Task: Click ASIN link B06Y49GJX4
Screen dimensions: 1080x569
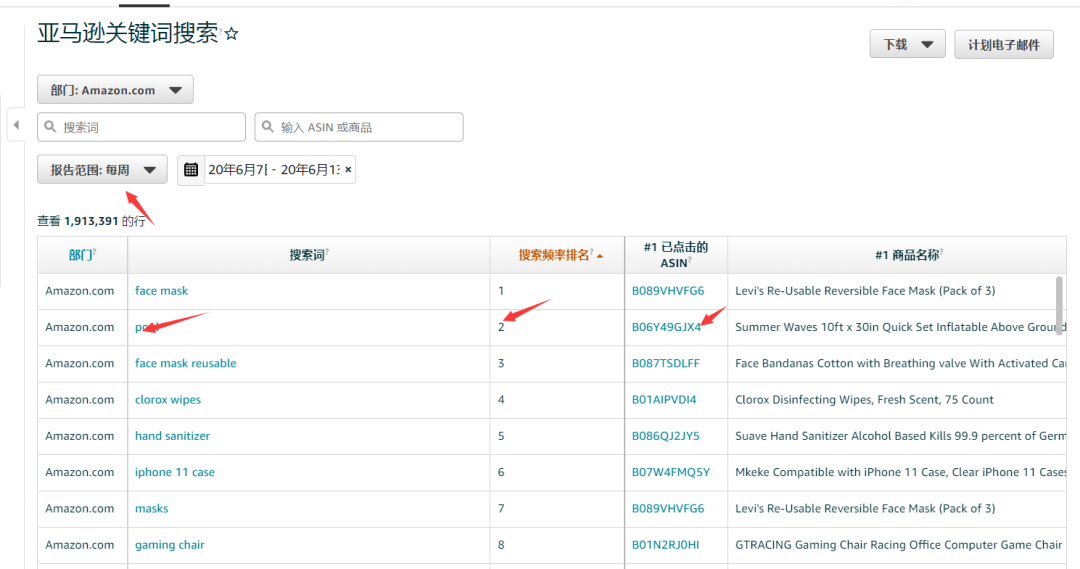Action: (666, 327)
